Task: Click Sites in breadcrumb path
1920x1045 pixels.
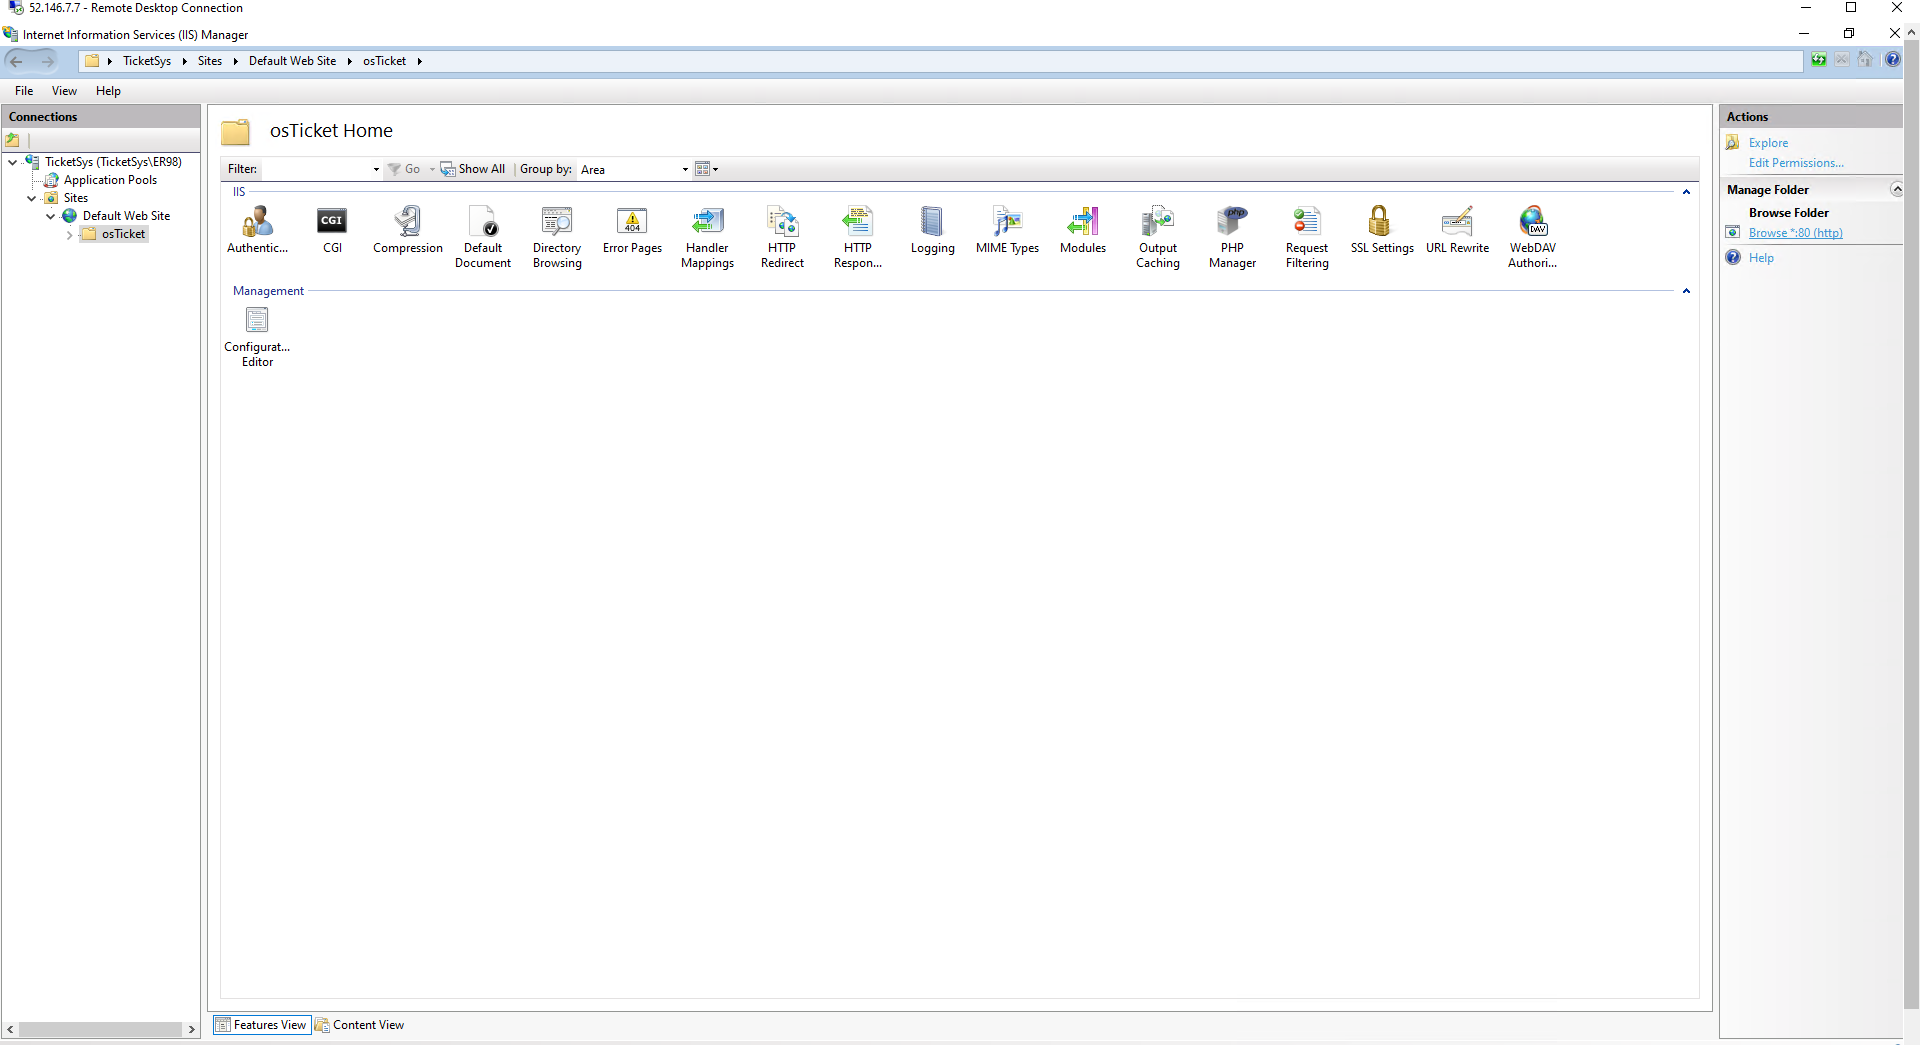Action: [210, 61]
